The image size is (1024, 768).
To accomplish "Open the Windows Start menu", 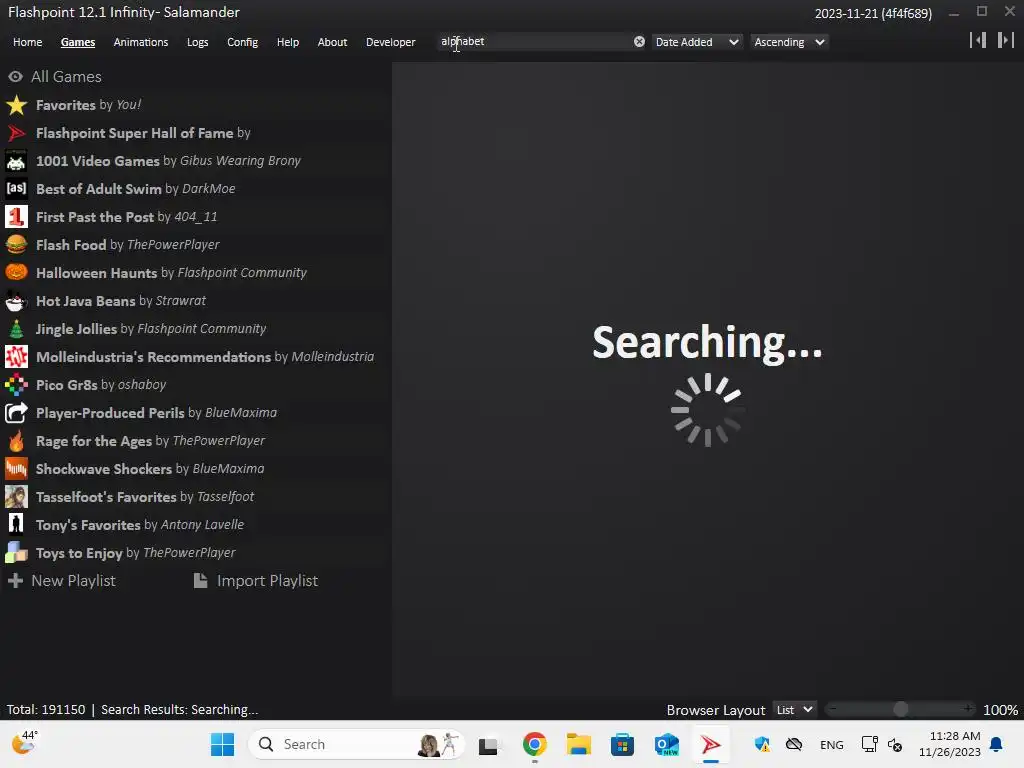I will [x=223, y=744].
